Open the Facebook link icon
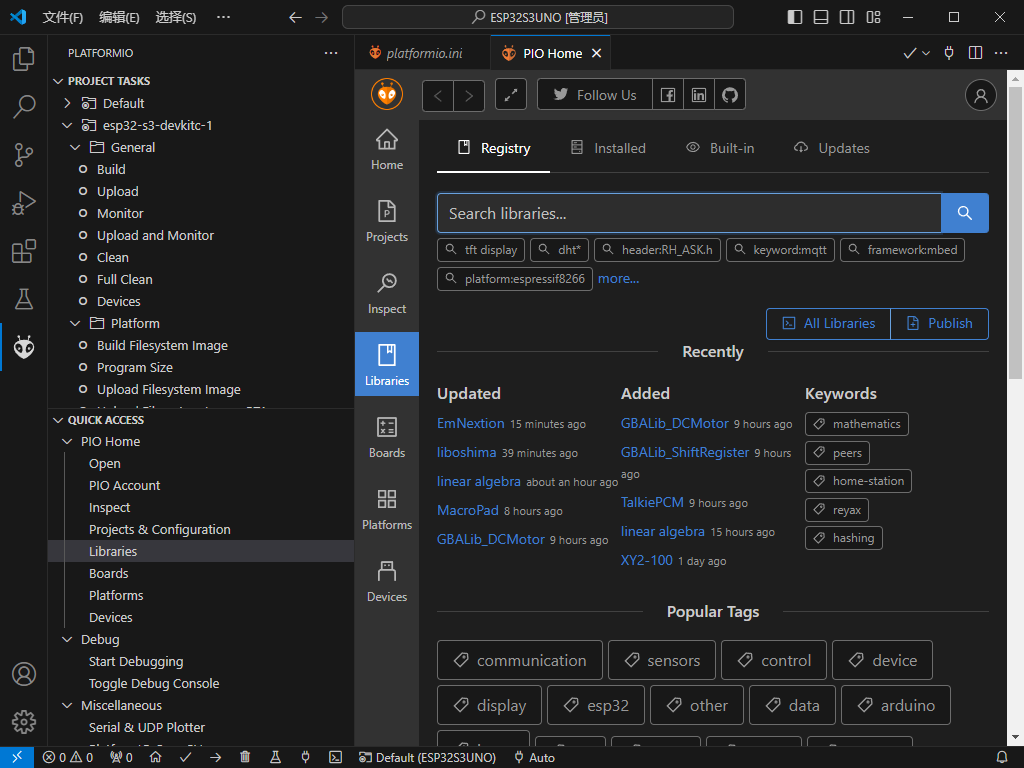 (x=667, y=95)
